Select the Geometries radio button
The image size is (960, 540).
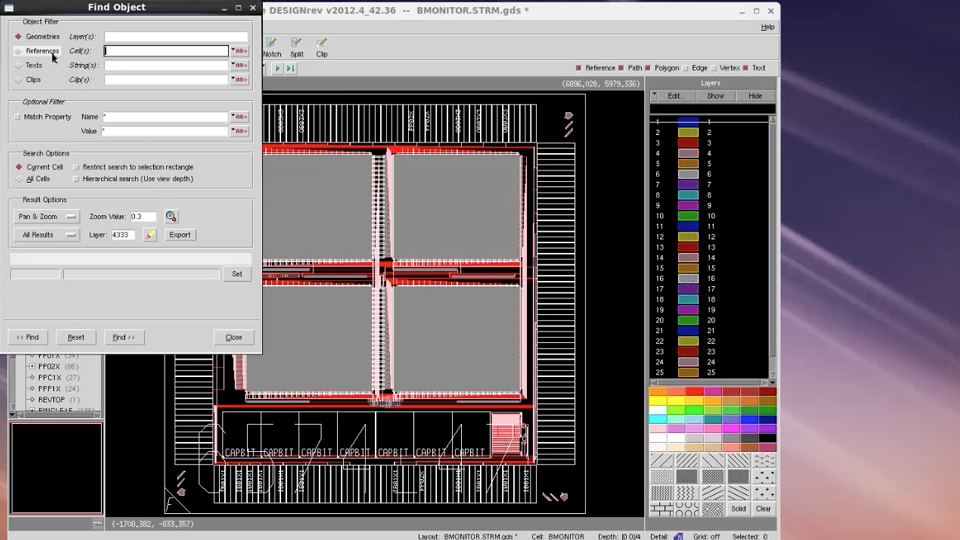(x=18, y=37)
